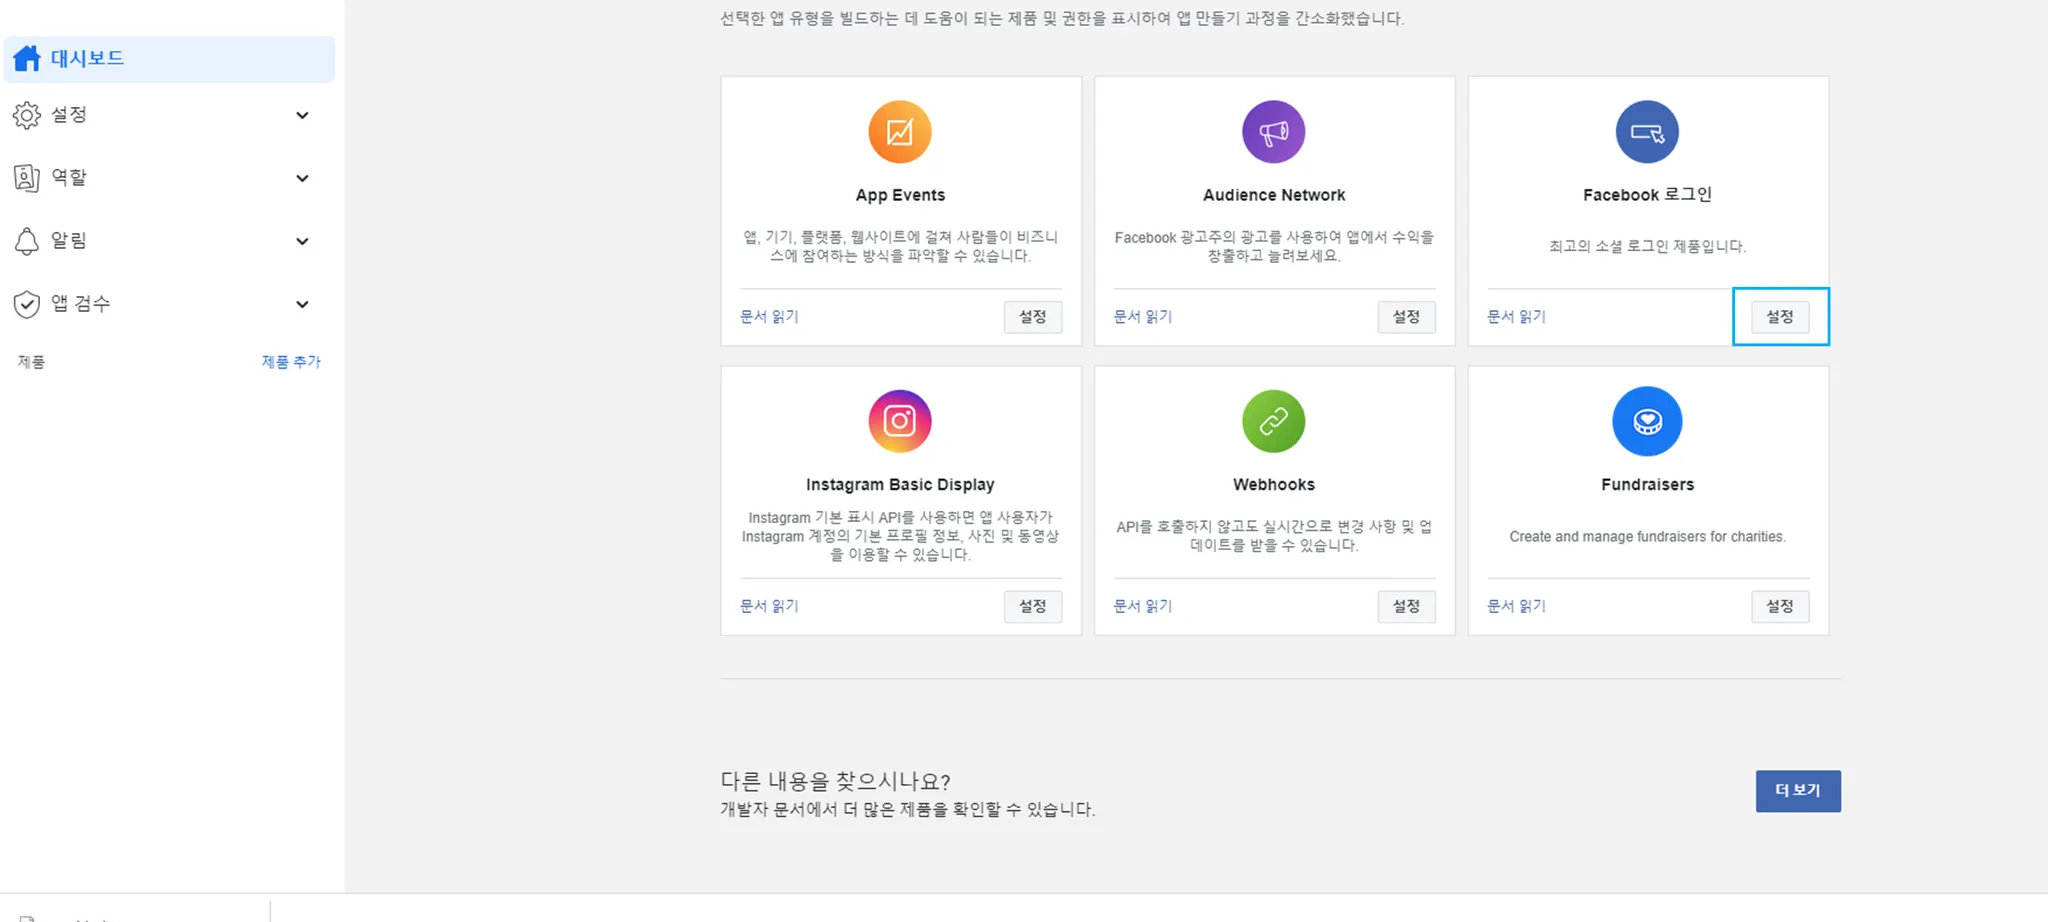Click the Audience Network card title
This screenshot has height=922, width=2048.
point(1274,195)
